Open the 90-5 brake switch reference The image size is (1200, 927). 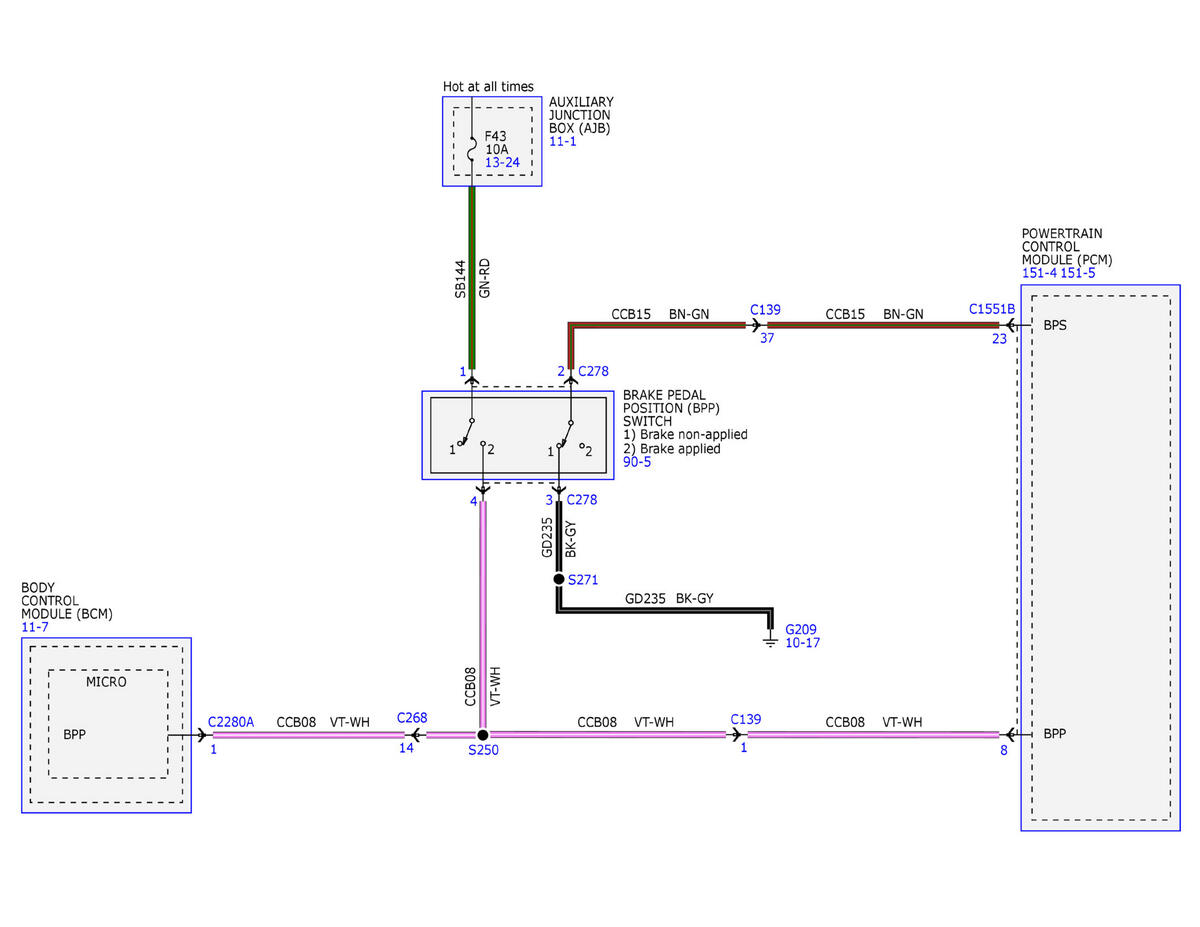click(x=636, y=463)
